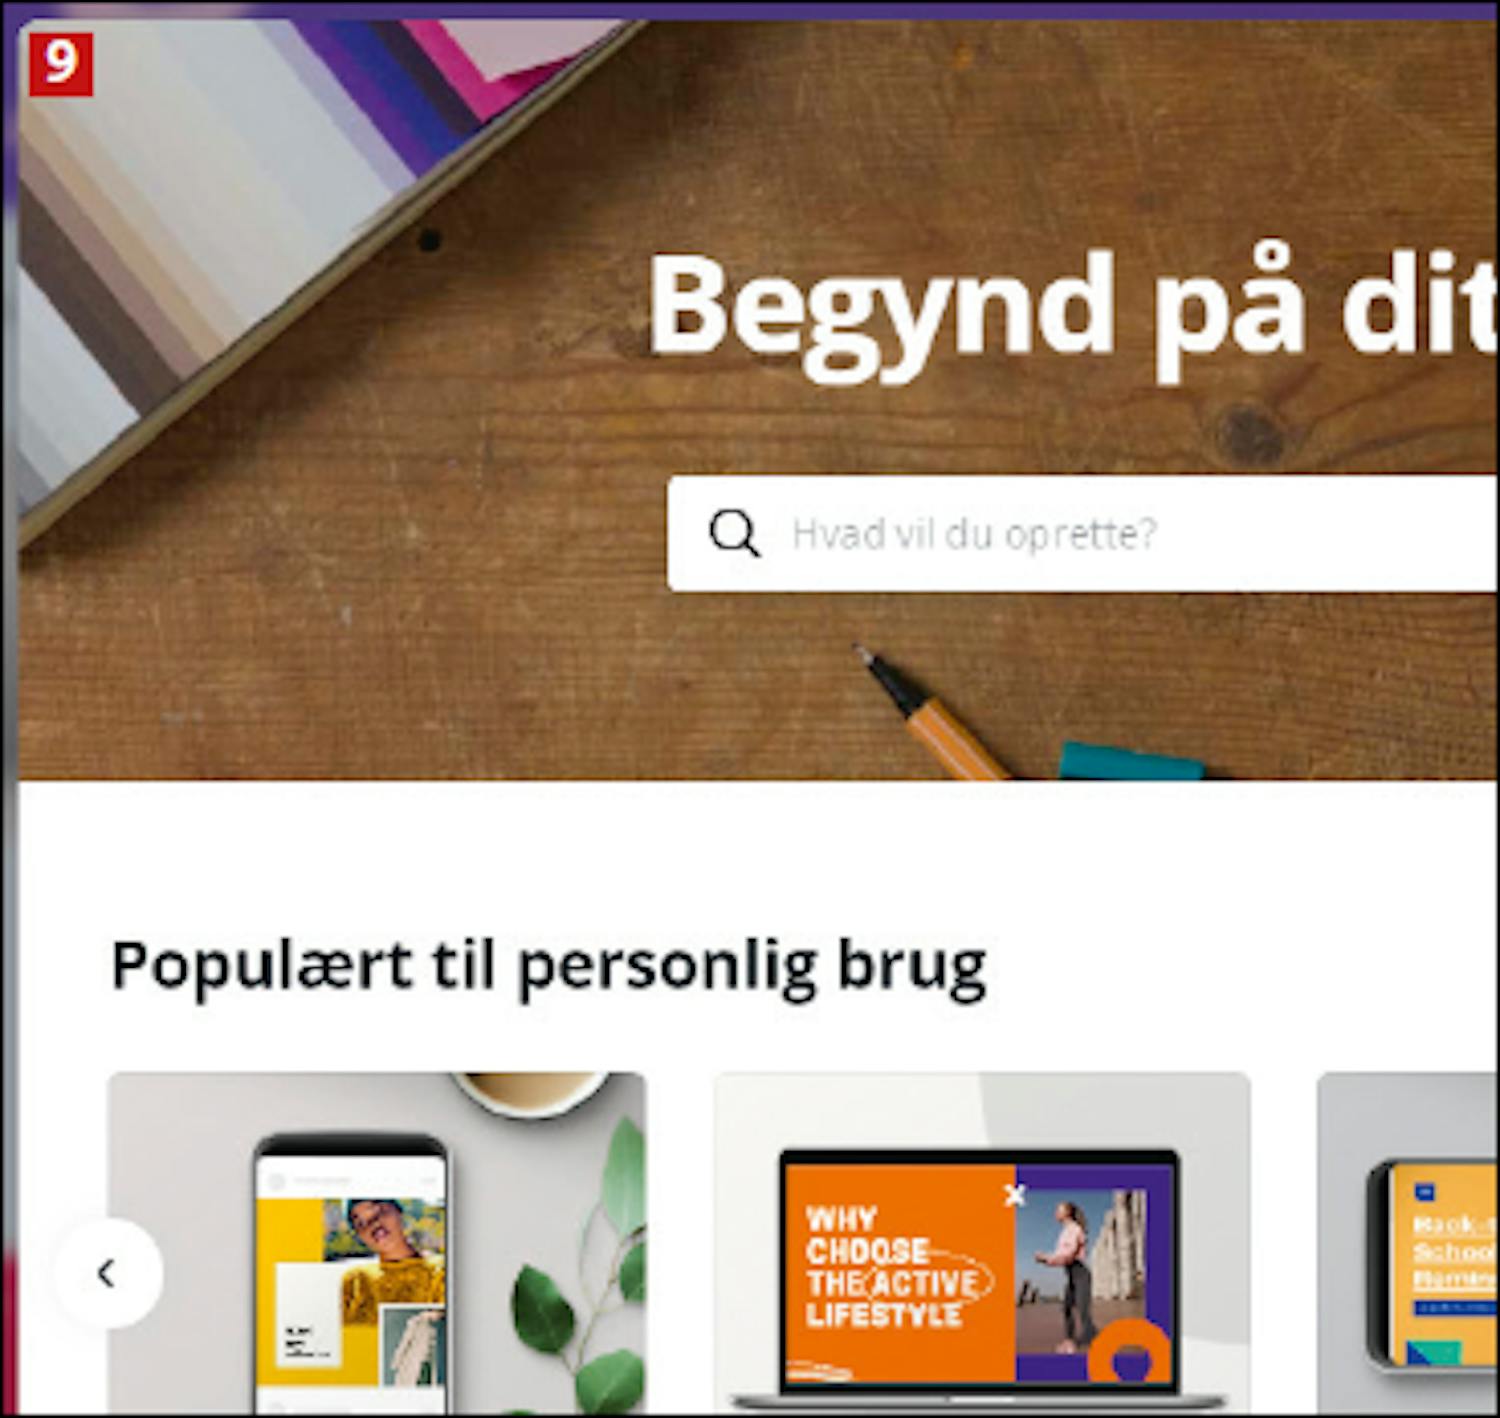Click the white X on the orange slide
The height and width of the screenshot is (1418, 1500).
tap(1015, 1195)
